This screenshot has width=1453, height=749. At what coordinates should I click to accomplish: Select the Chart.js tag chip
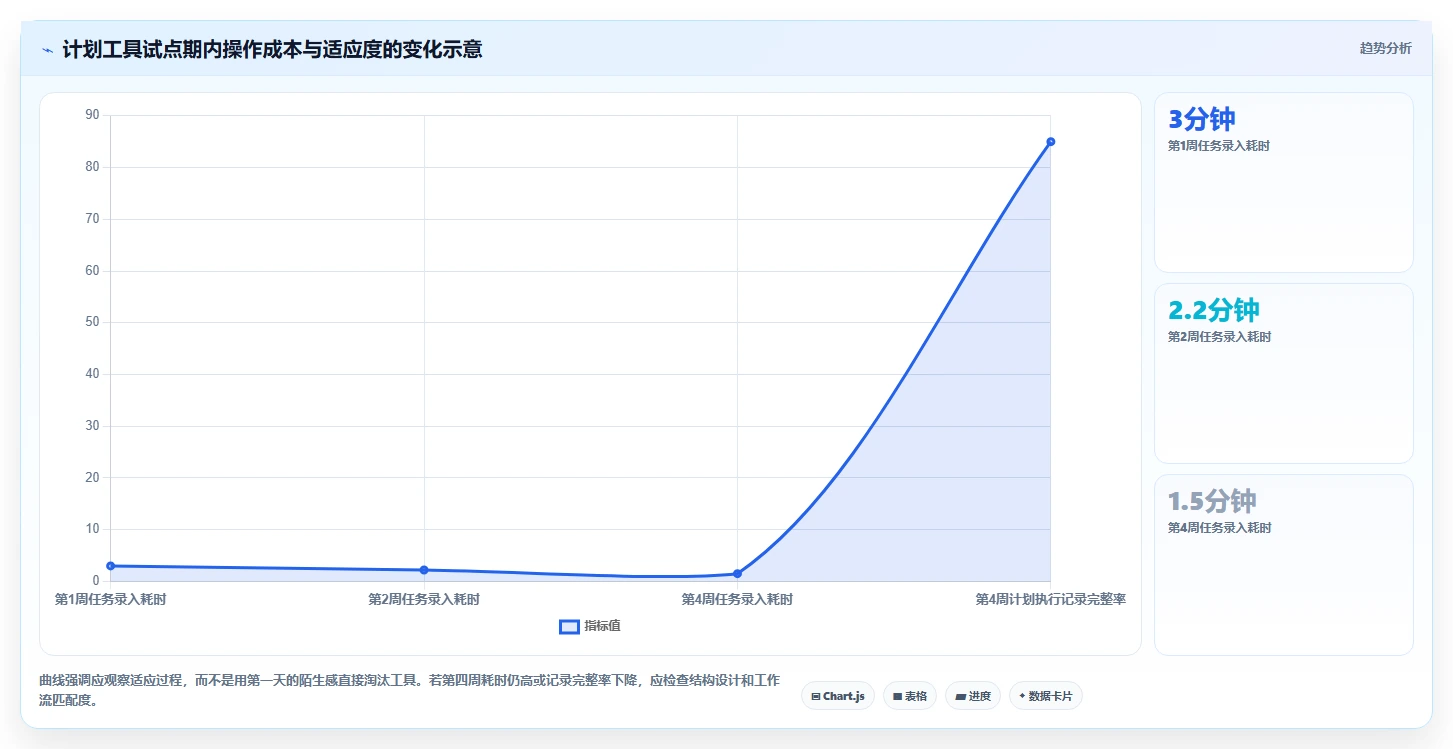click(x=839, y=696)
